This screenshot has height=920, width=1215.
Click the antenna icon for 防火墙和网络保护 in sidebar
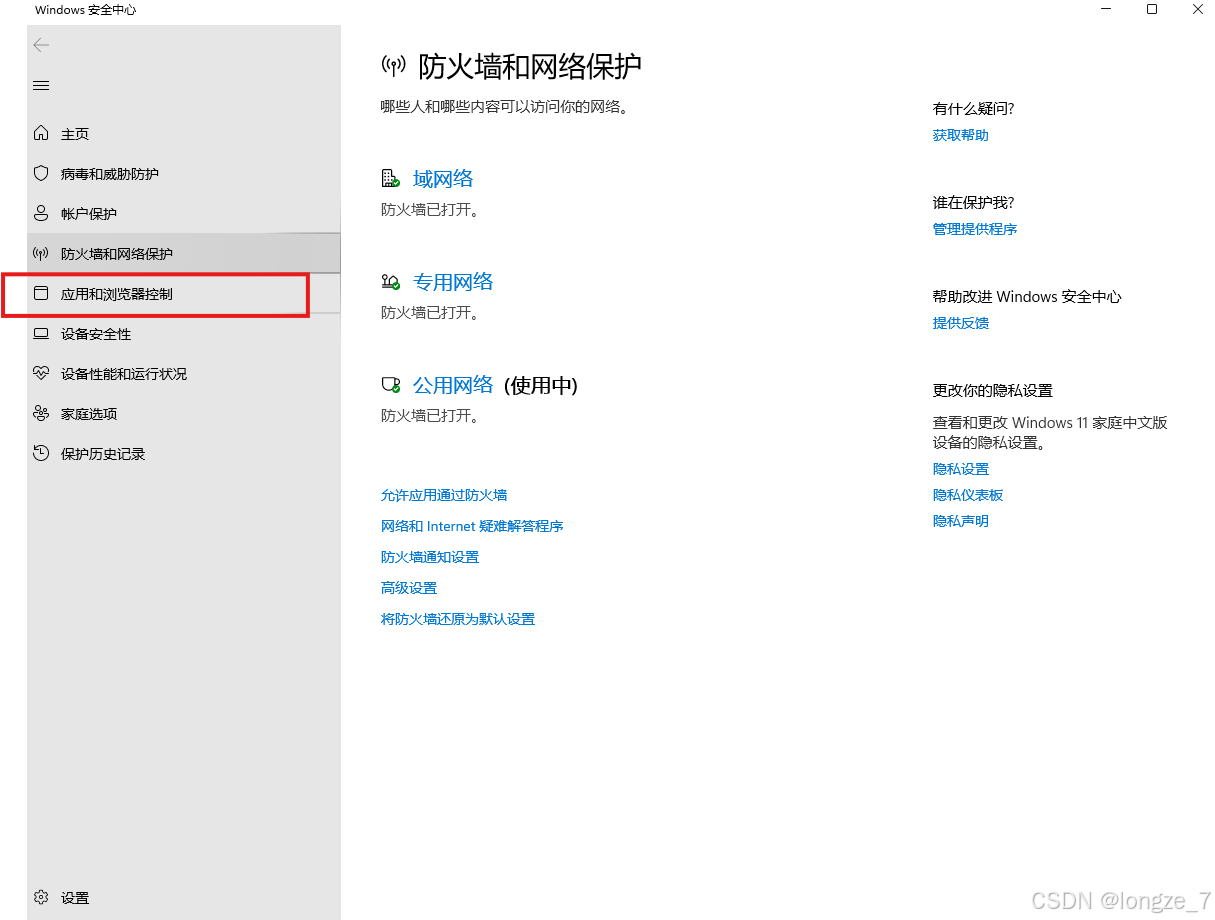41,253
